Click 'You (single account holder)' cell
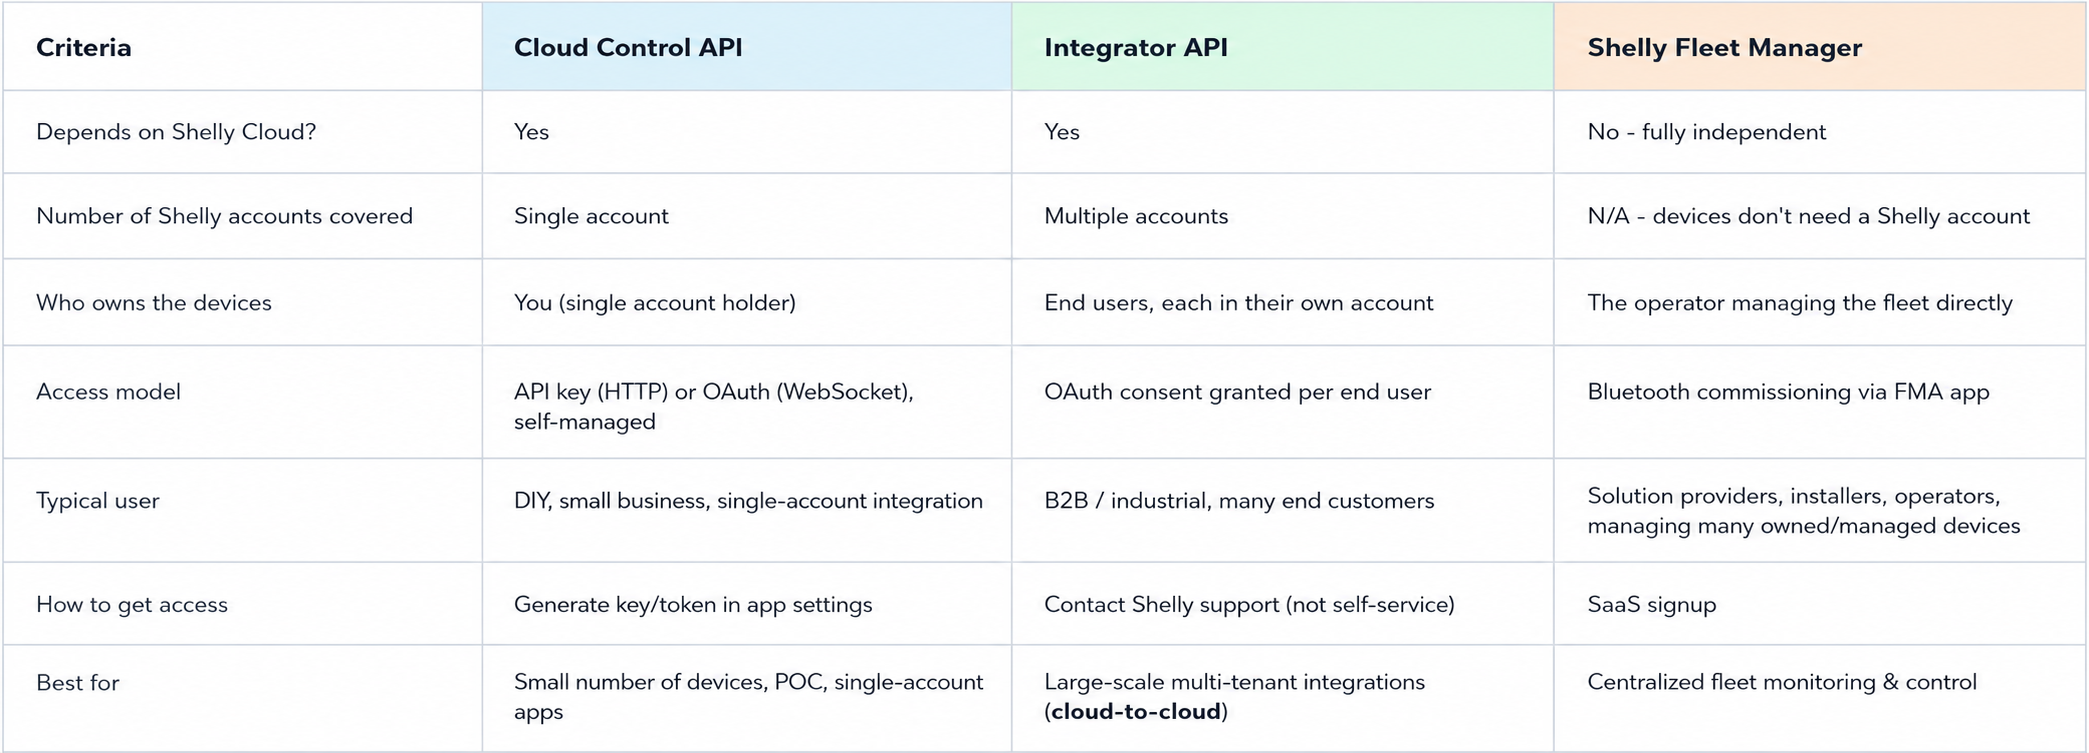Viewport: 2089px width, 753px height. [655, 303]
